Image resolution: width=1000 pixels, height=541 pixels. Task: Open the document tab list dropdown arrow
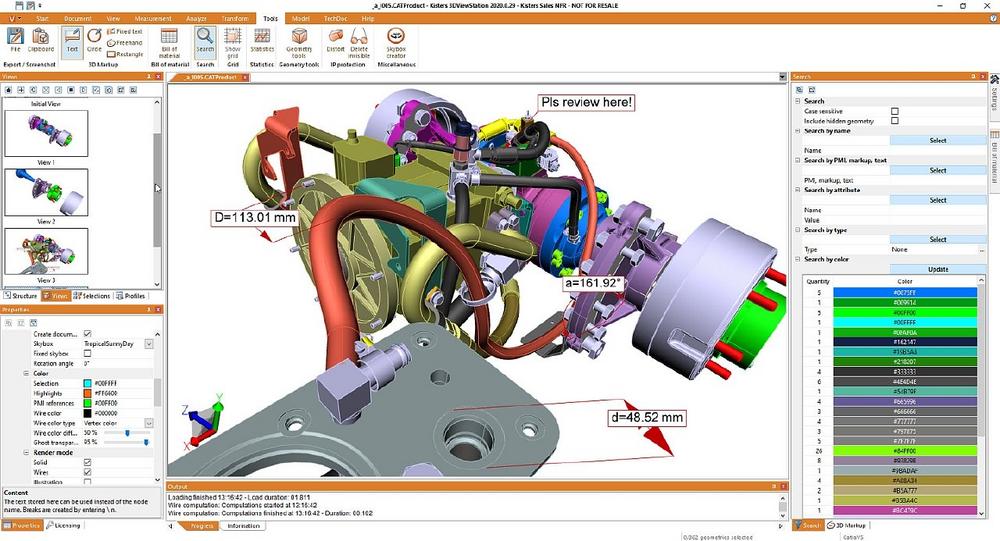(783, 77)
